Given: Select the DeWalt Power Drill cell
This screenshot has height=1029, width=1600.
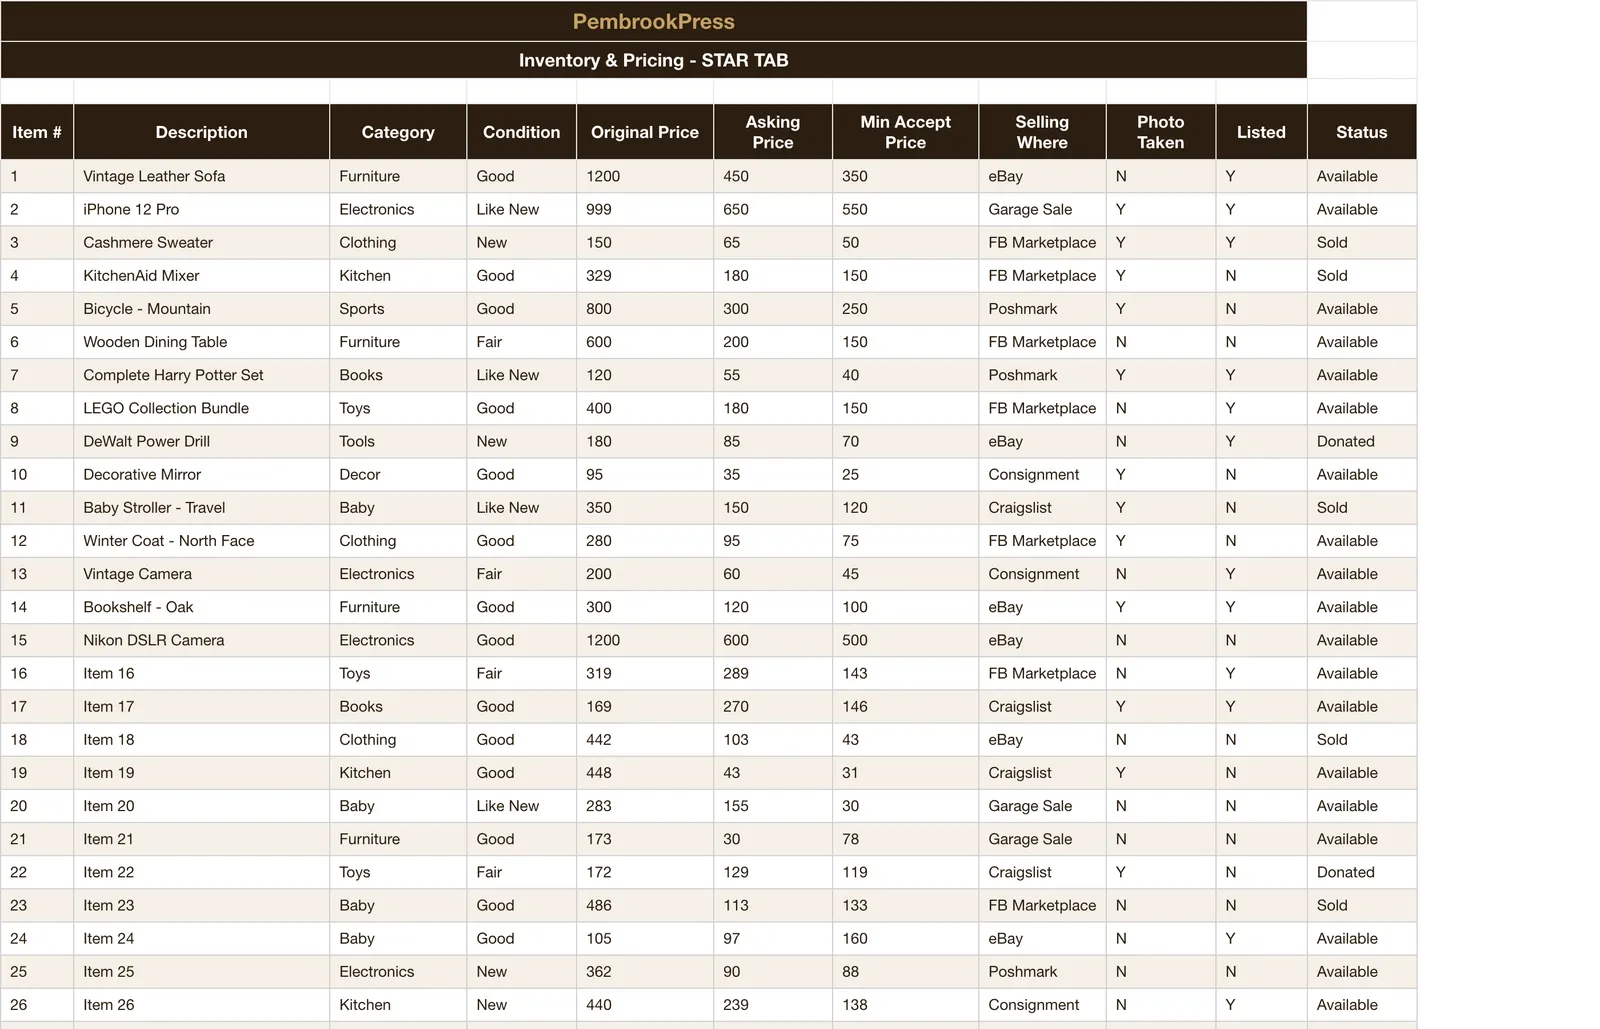Looking at the screenshot, I should 201,441.
